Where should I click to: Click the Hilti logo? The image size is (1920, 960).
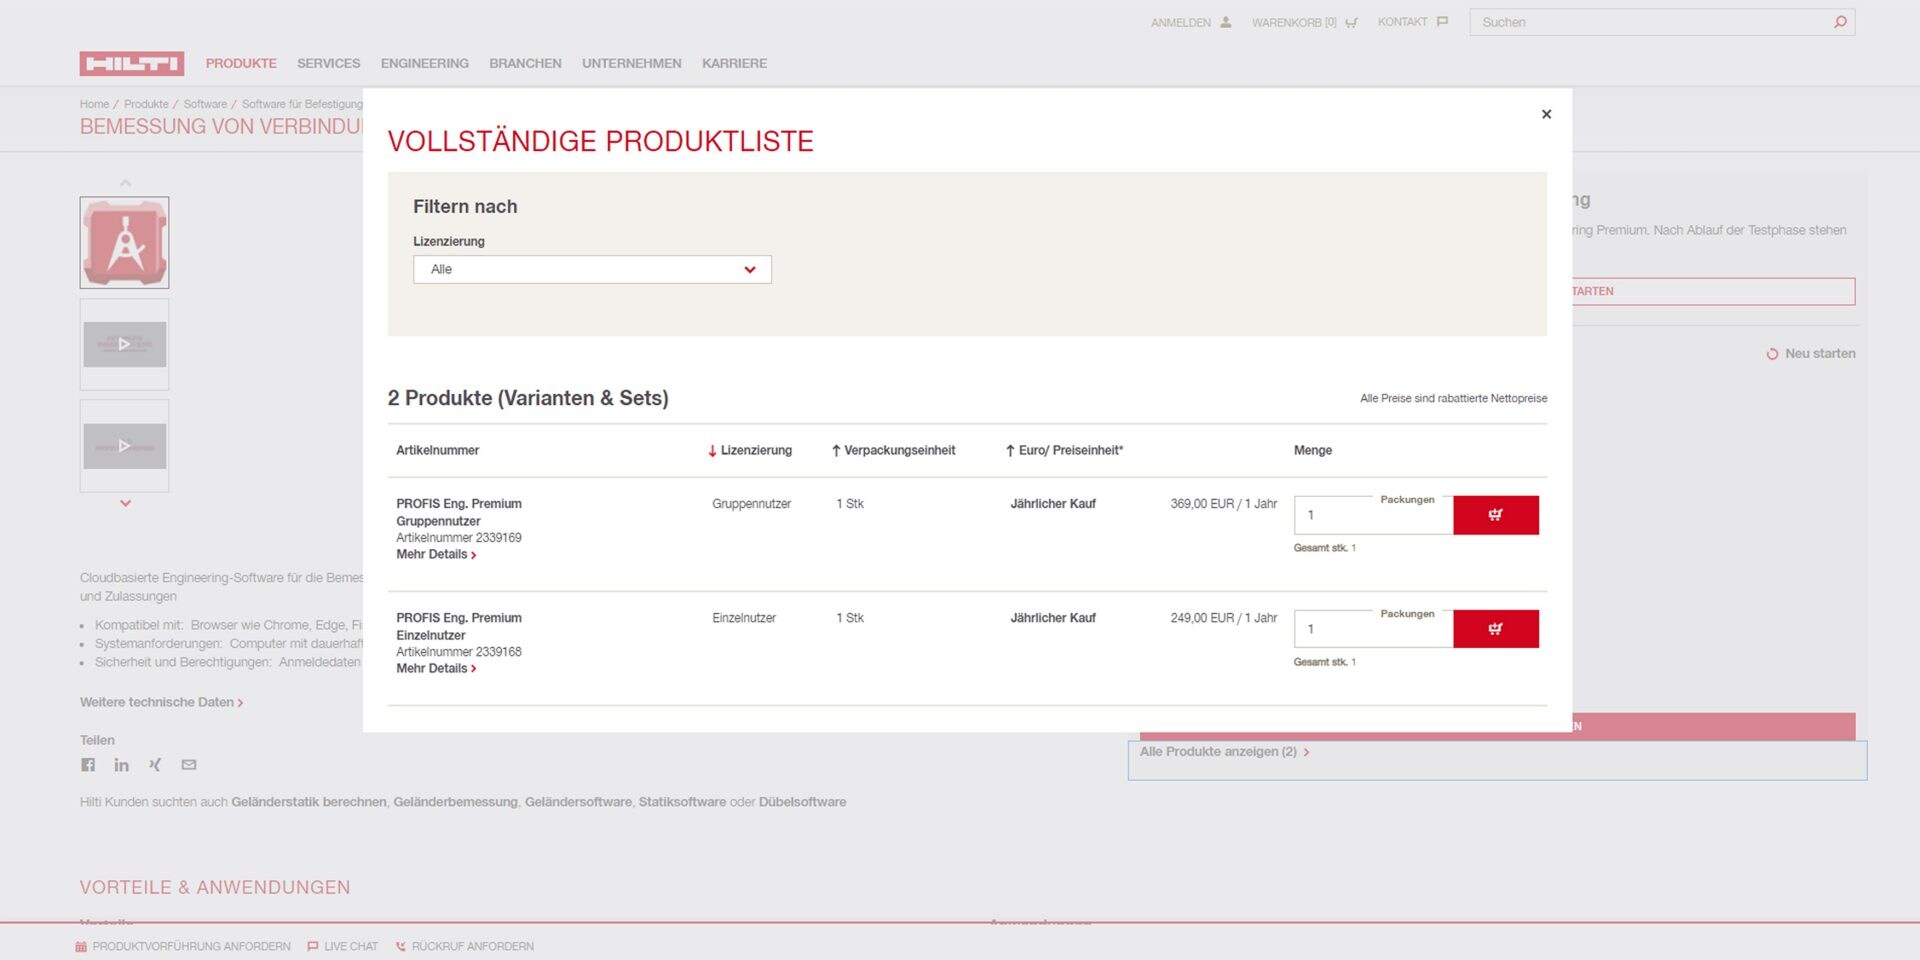tap(132, 63)
